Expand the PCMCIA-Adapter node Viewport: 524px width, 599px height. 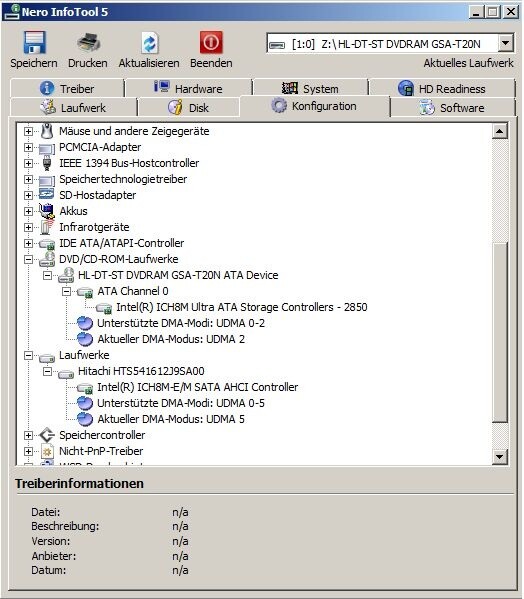28,147
